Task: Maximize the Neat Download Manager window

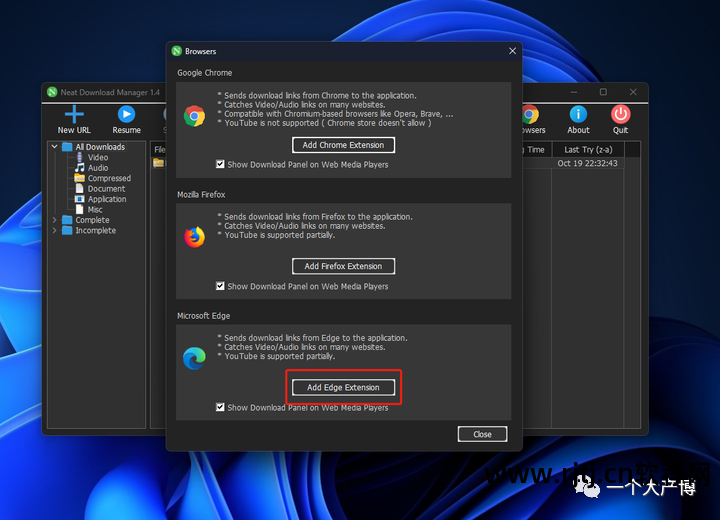Action: click(x=603, y=92)
